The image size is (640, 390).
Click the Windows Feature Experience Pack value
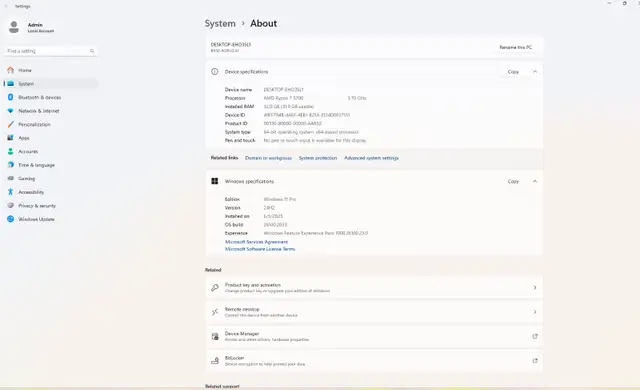pos(316,233)
